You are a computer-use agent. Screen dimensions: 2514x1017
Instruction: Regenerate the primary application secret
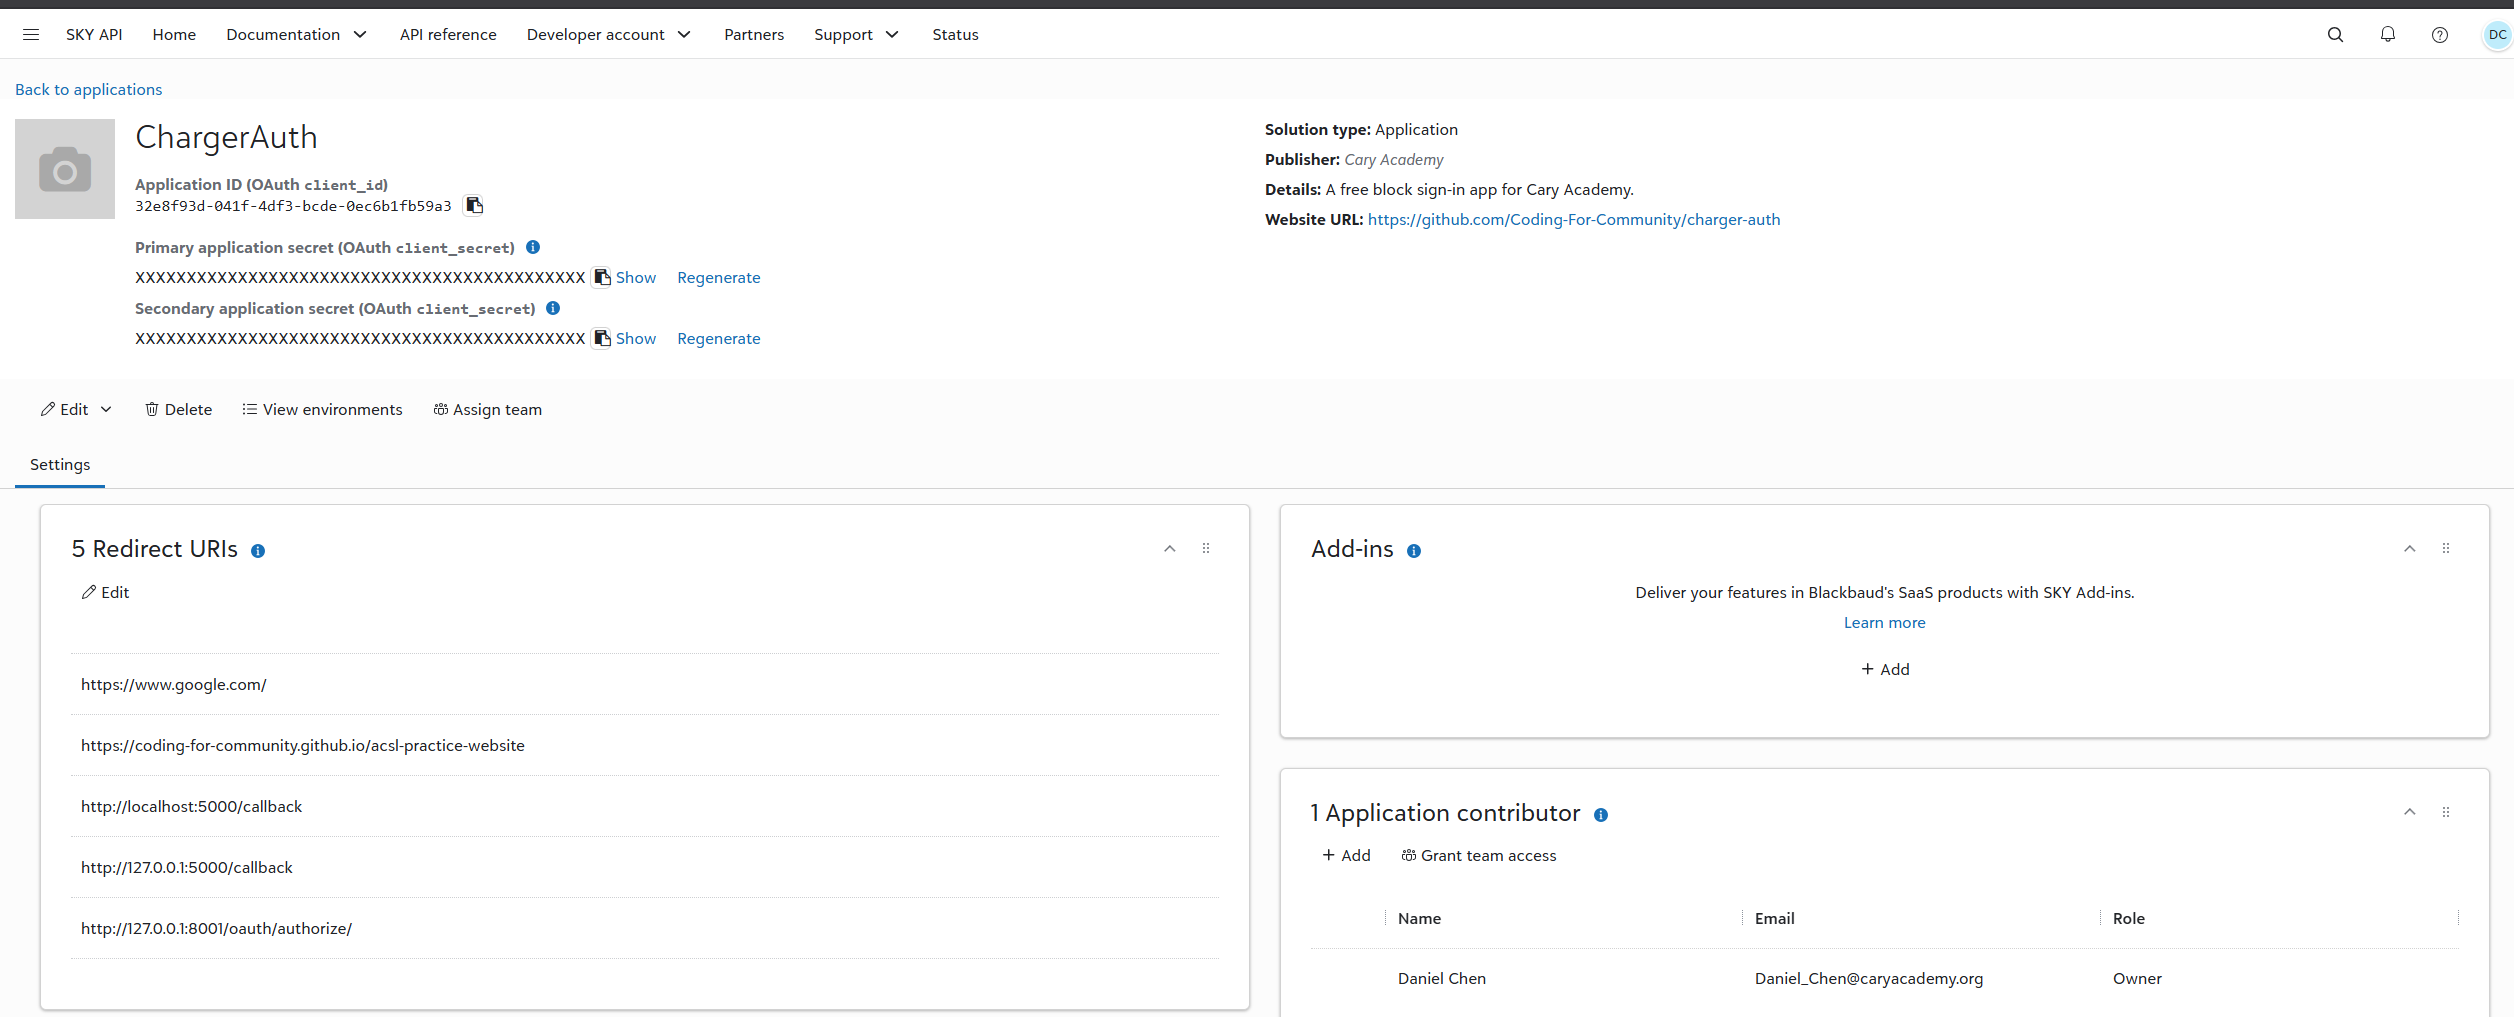tap(718, 277)
